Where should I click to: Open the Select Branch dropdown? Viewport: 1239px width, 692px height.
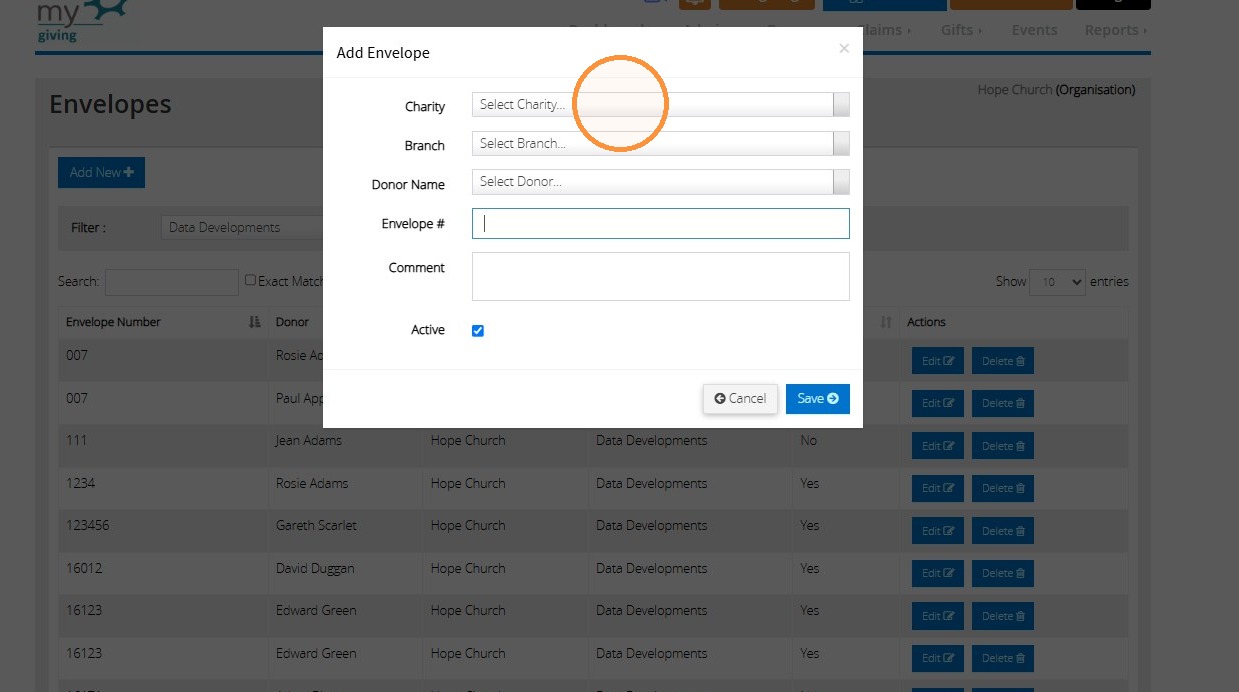click(x=660, y=144)
